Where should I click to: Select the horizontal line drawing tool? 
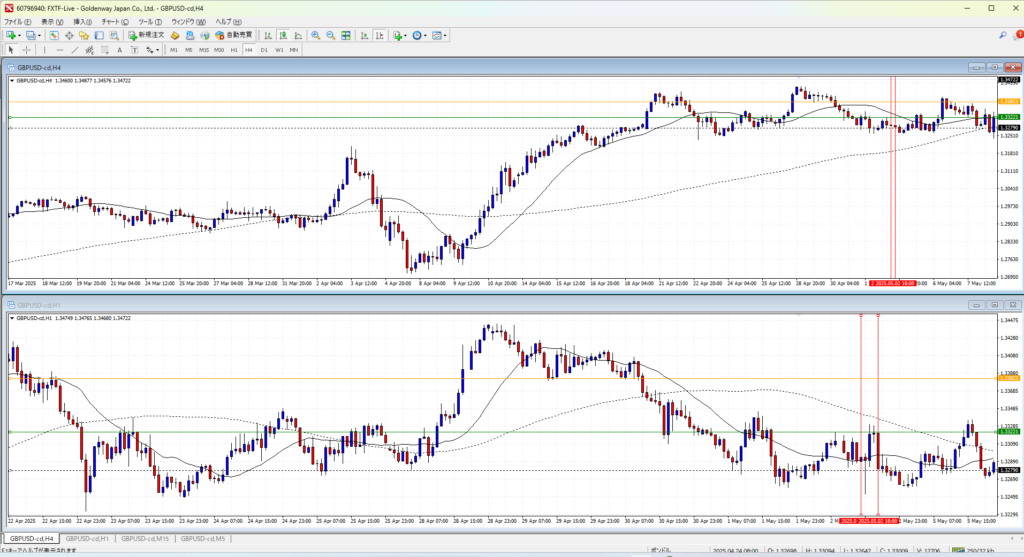click(60, 49)
